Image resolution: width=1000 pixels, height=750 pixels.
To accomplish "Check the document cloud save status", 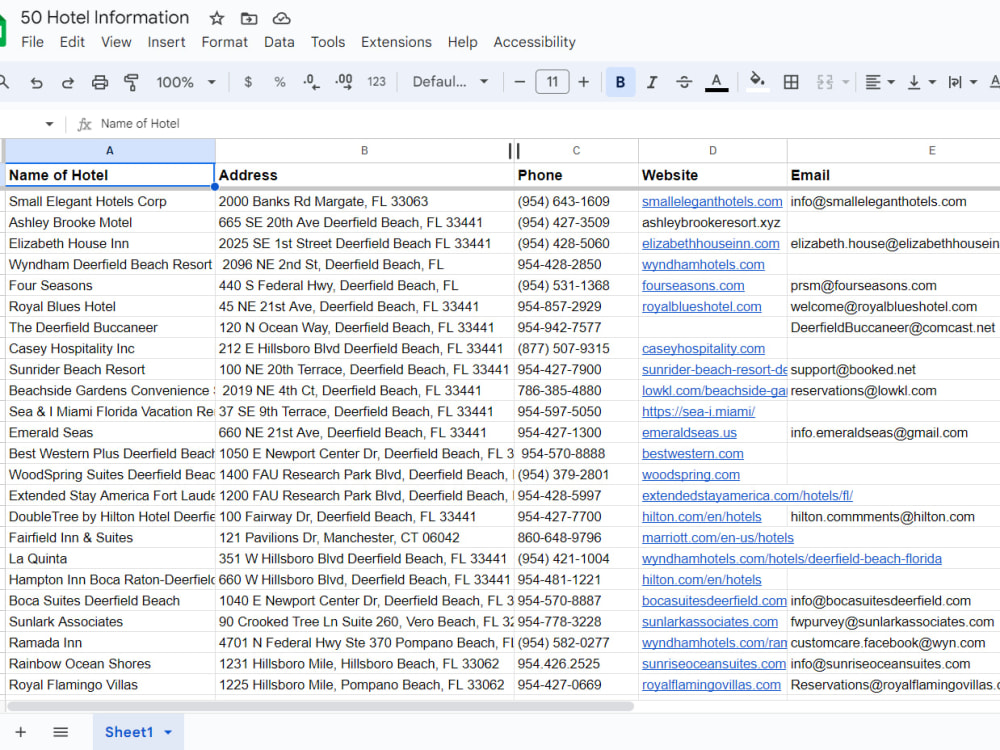I will coord(281,17).
